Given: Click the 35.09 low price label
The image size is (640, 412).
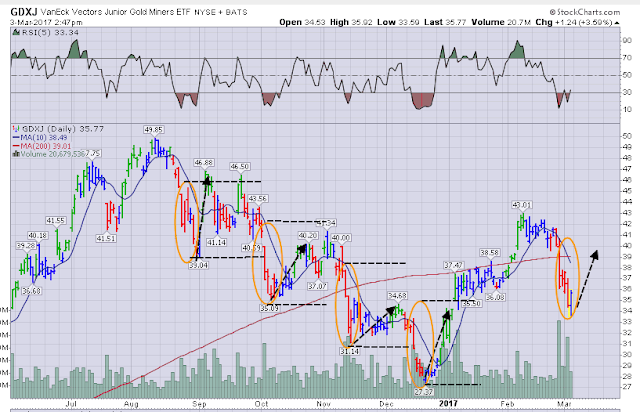Looking at the screenshot, I should tap(269, 308).
